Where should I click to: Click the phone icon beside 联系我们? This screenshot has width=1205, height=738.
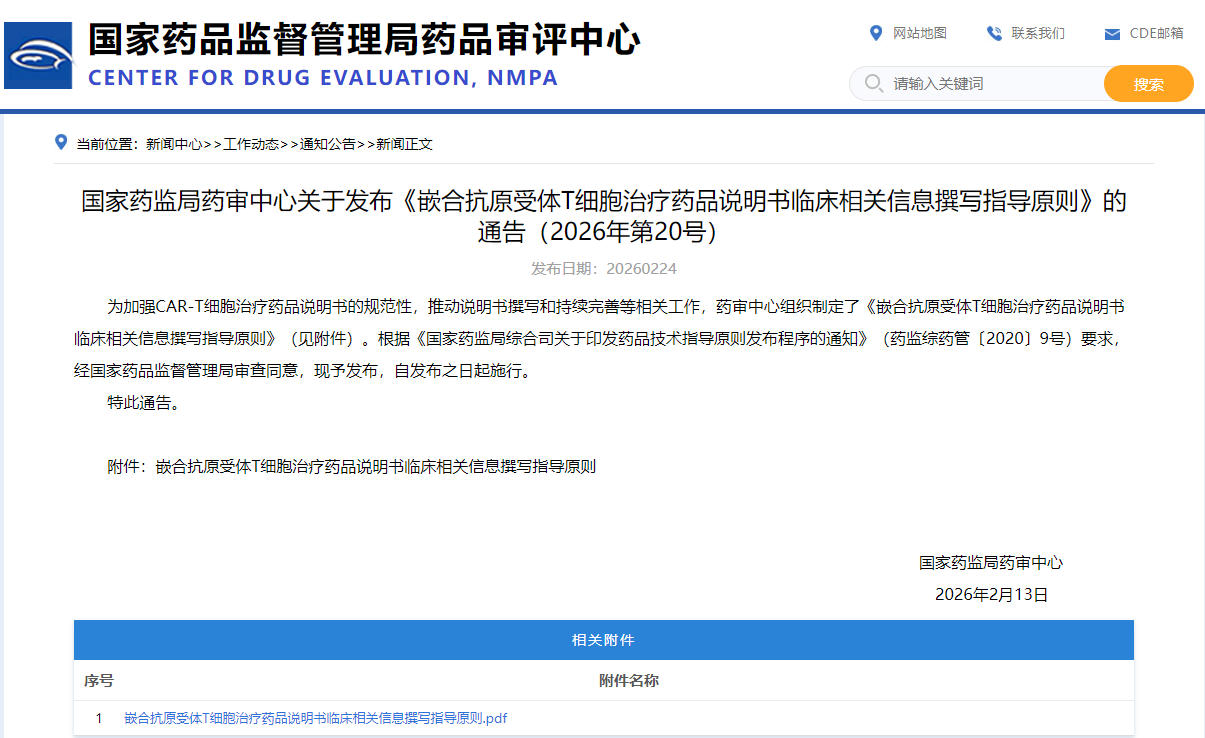tap(994, 33)
